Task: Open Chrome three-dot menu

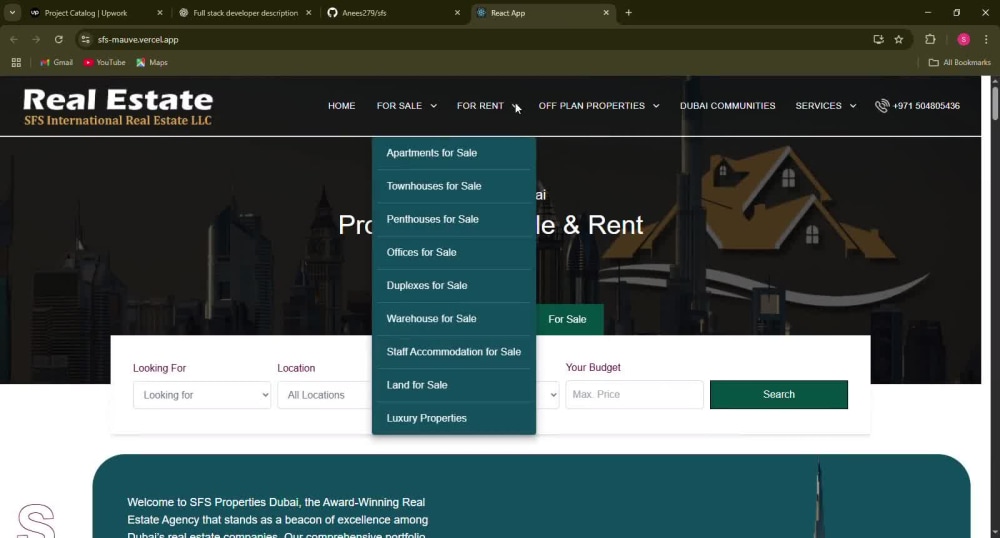Action: tap(986, 40)
